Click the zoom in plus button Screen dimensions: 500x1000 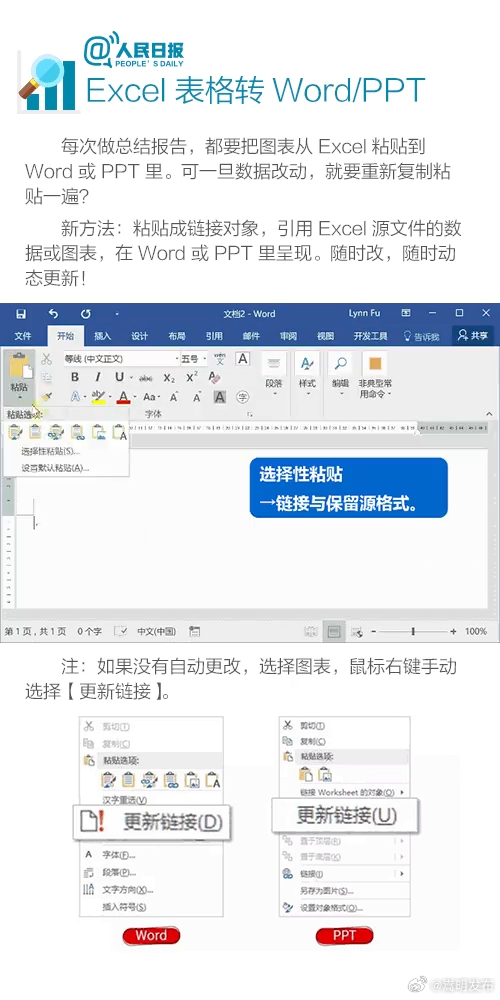click(x=453, y=631)
